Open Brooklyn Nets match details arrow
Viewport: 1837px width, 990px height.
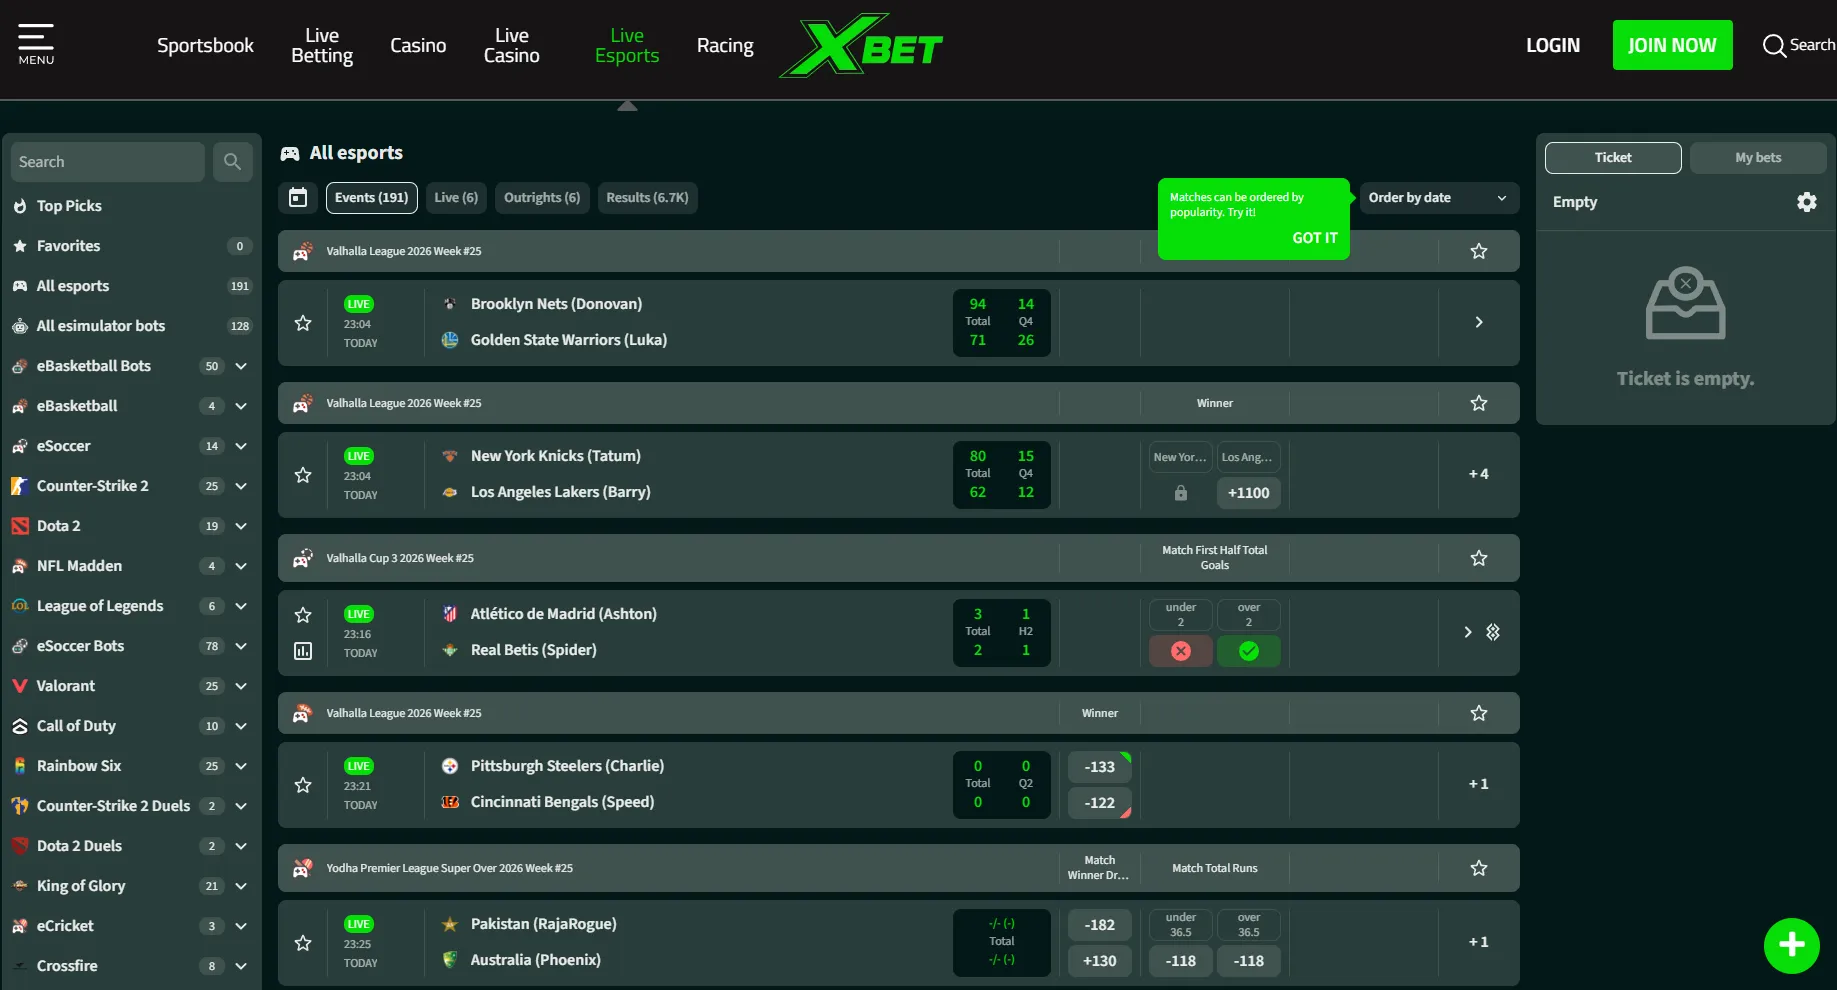(x=1479, y=322)
